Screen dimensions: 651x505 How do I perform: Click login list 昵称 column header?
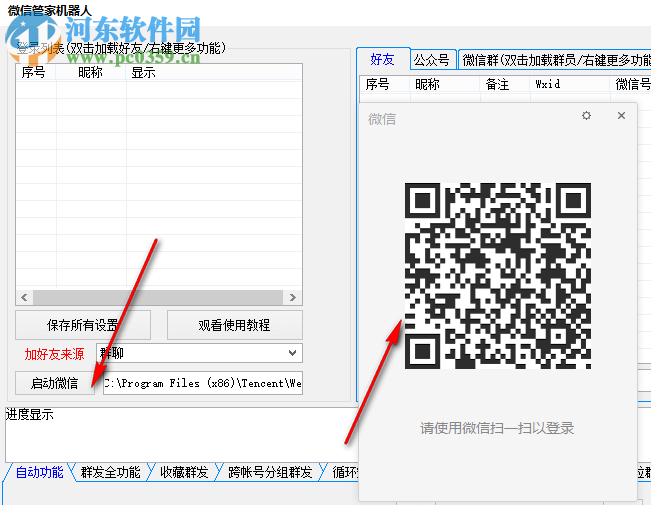pos(91,72)
